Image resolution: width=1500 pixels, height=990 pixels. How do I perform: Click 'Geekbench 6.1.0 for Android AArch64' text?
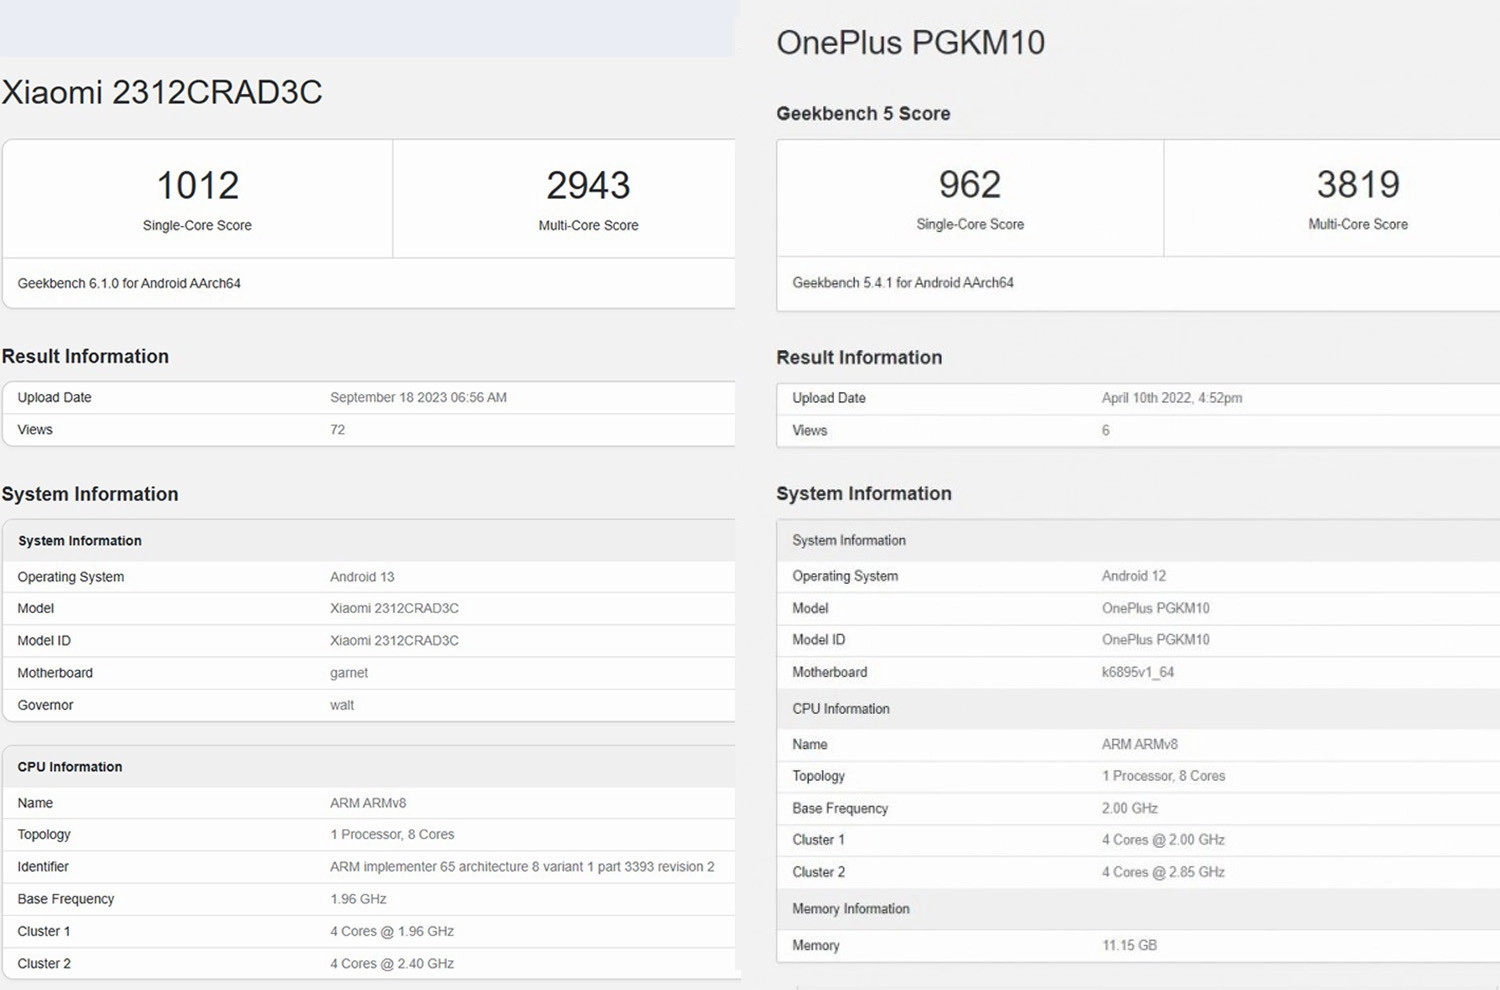tap(129, 283)
